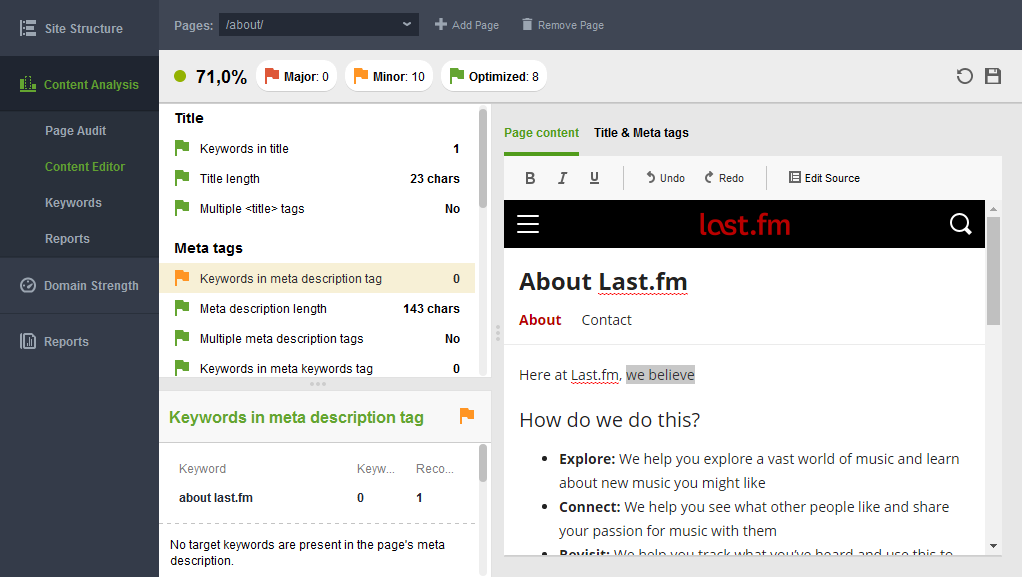Click the vertical panel splitter handle
Viewport: 1022px width, 577px height.
pyautogui.click(x=497, y=333)
